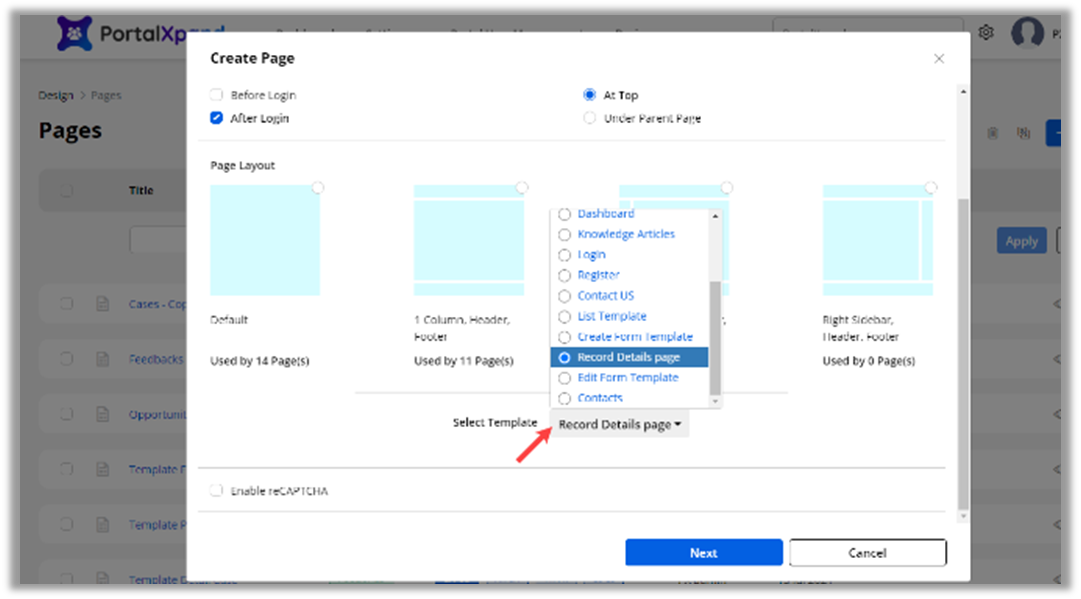Open the settings gear icon
This screenshot has height=599, width=1081.
(986, 33)
